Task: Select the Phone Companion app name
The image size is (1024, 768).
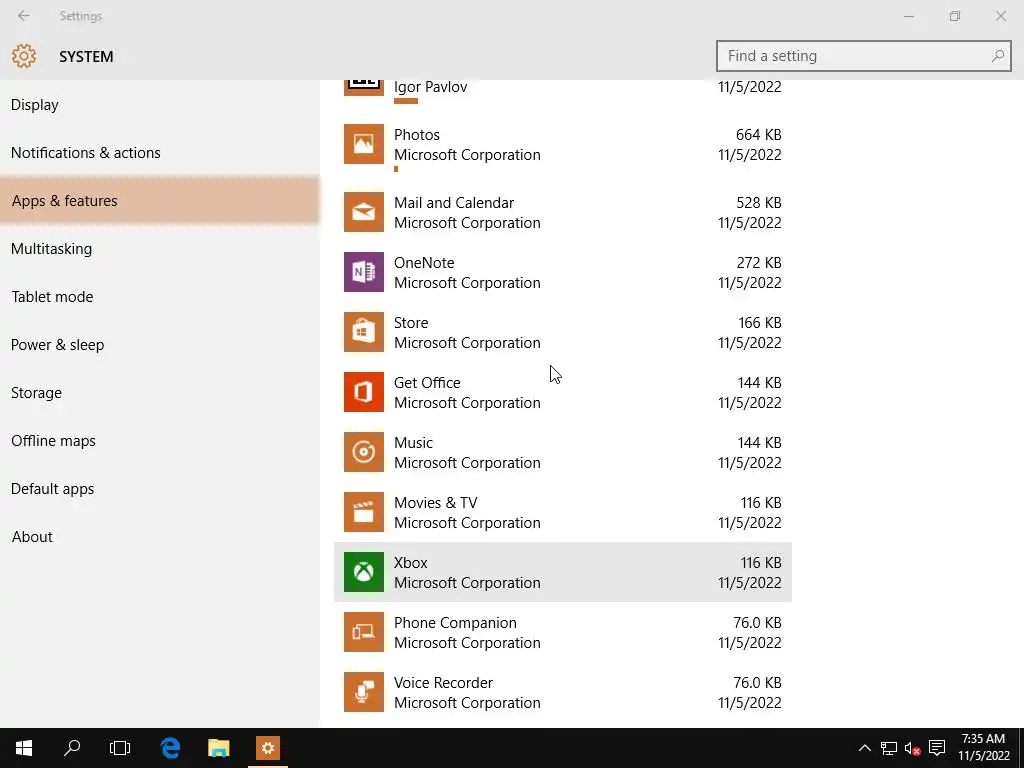Action: click(455, 623)
